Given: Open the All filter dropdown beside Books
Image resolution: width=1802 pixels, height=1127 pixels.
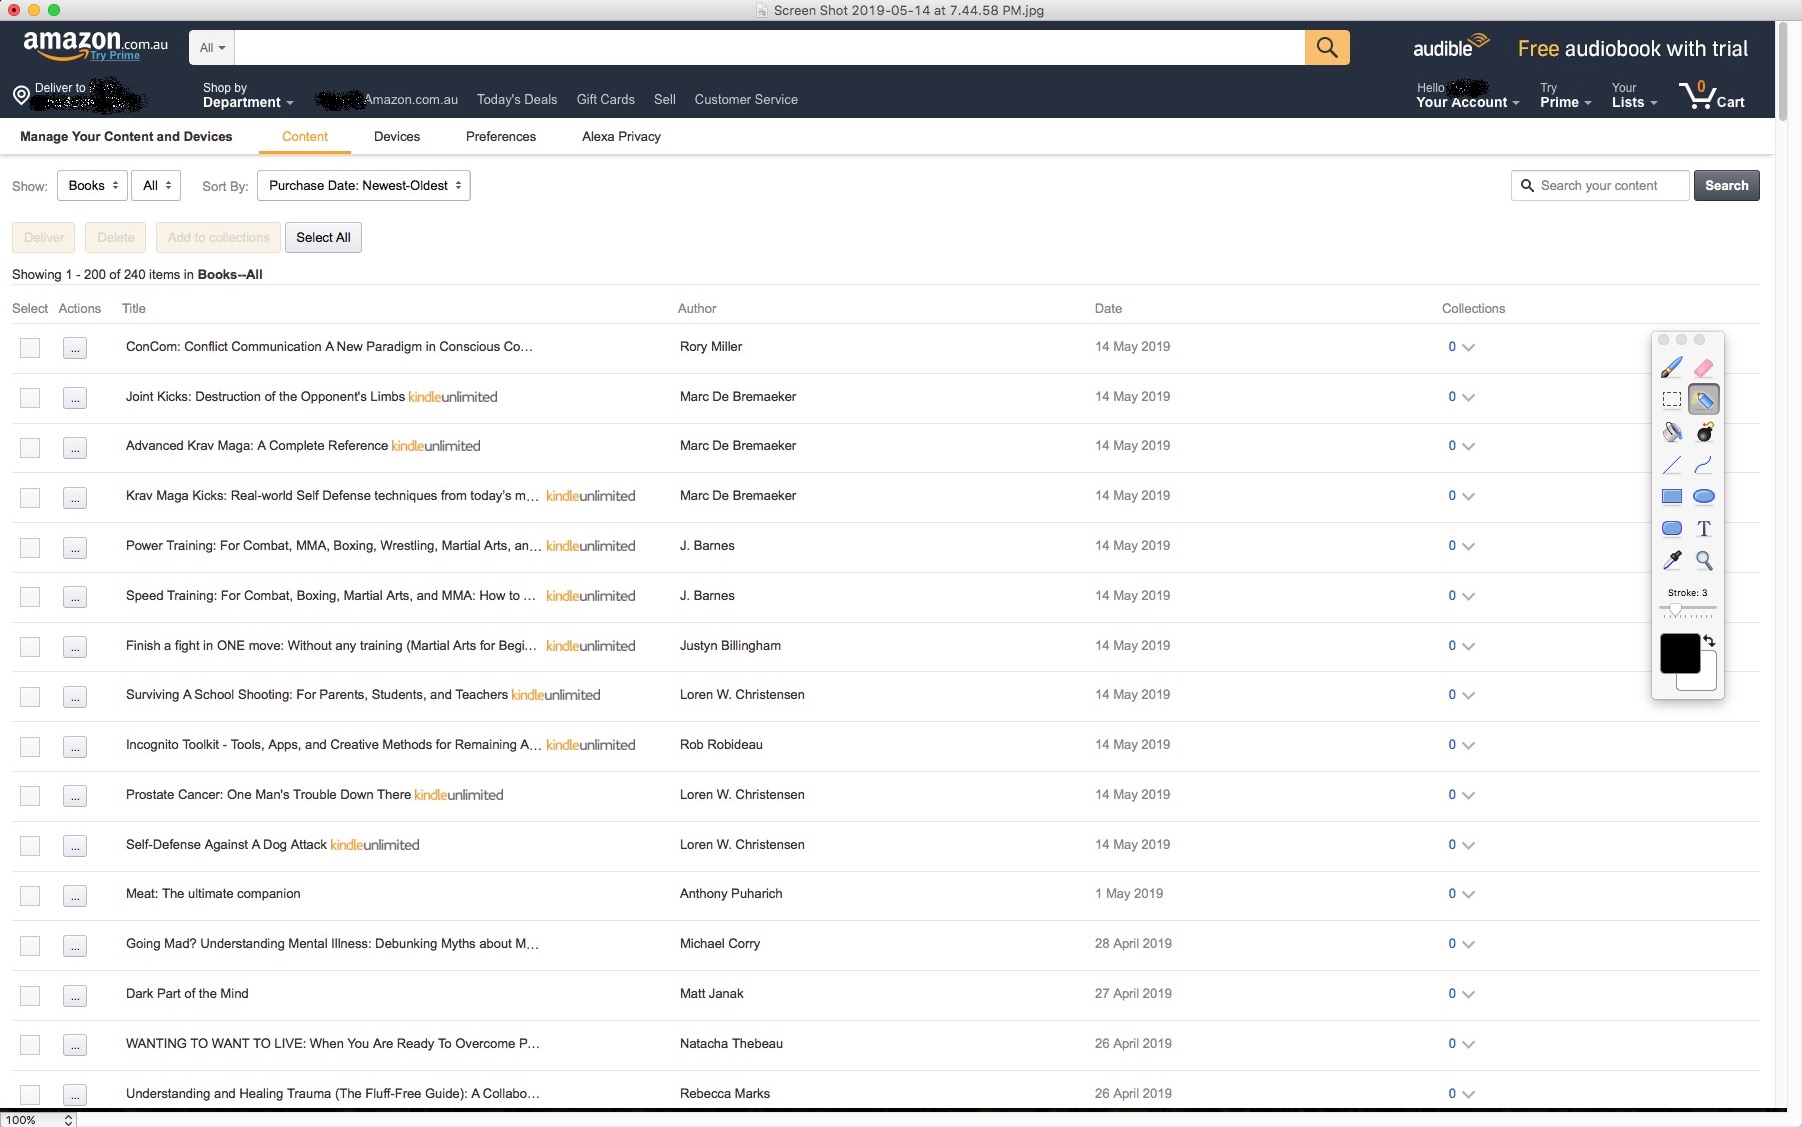Looking at the screenshot, I should tap(156, 185).
